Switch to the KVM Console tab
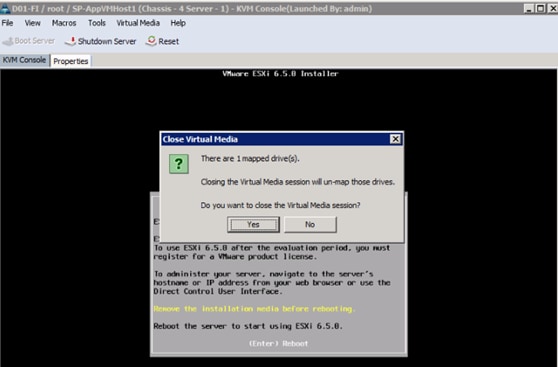The width and height of the screenshot is (558, 367). (24, 60)
